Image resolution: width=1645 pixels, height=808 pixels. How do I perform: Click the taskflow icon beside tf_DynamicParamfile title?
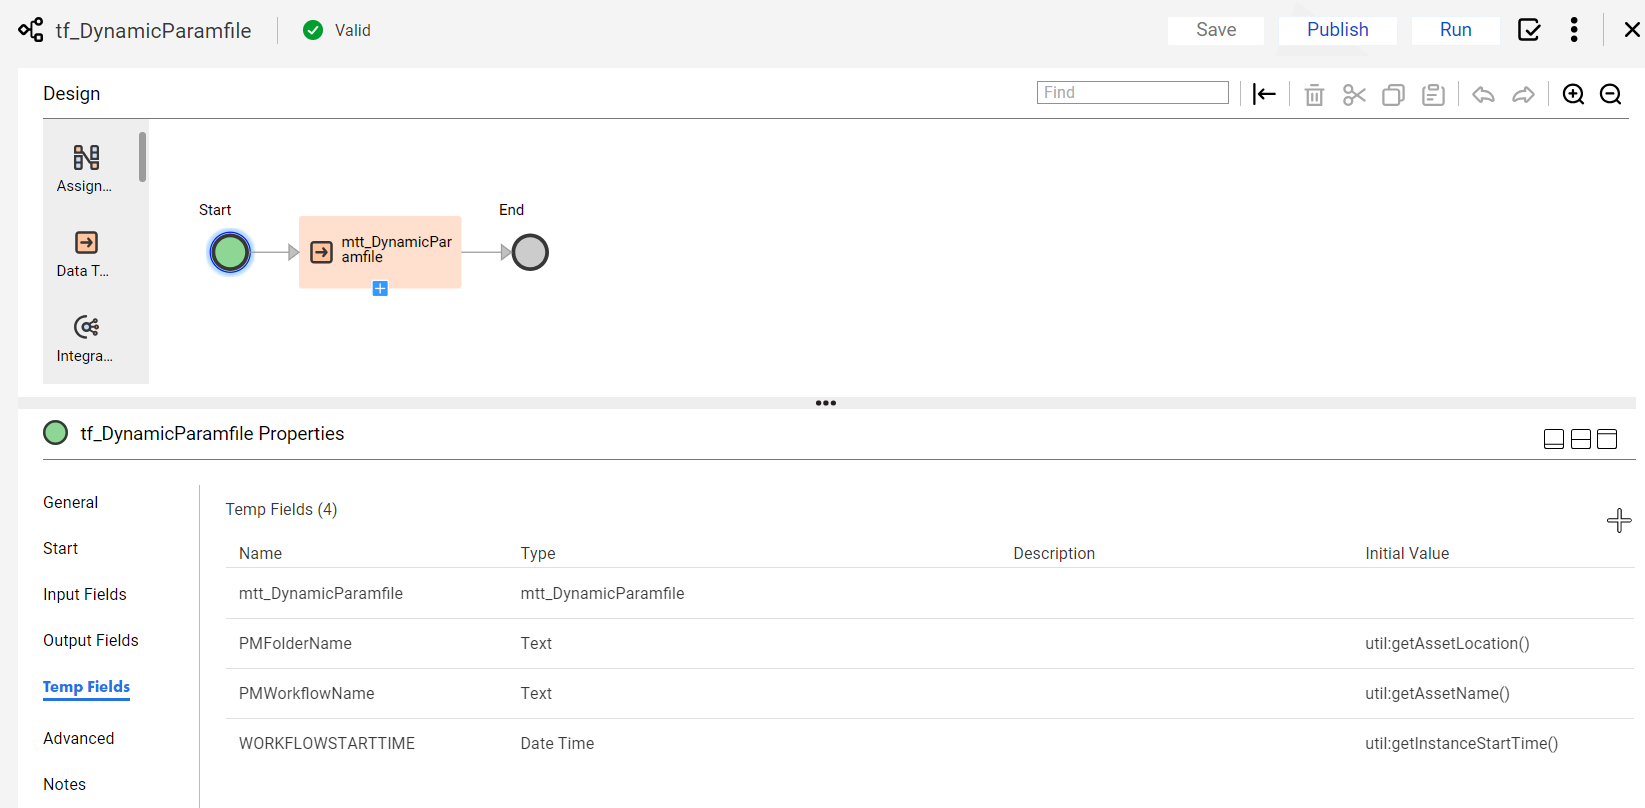31,30
